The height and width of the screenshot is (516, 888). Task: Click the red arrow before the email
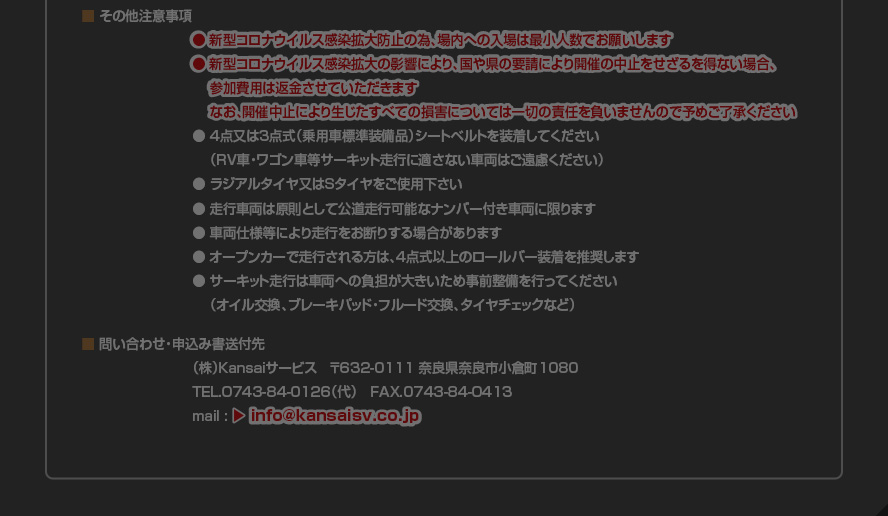(238, 416)
